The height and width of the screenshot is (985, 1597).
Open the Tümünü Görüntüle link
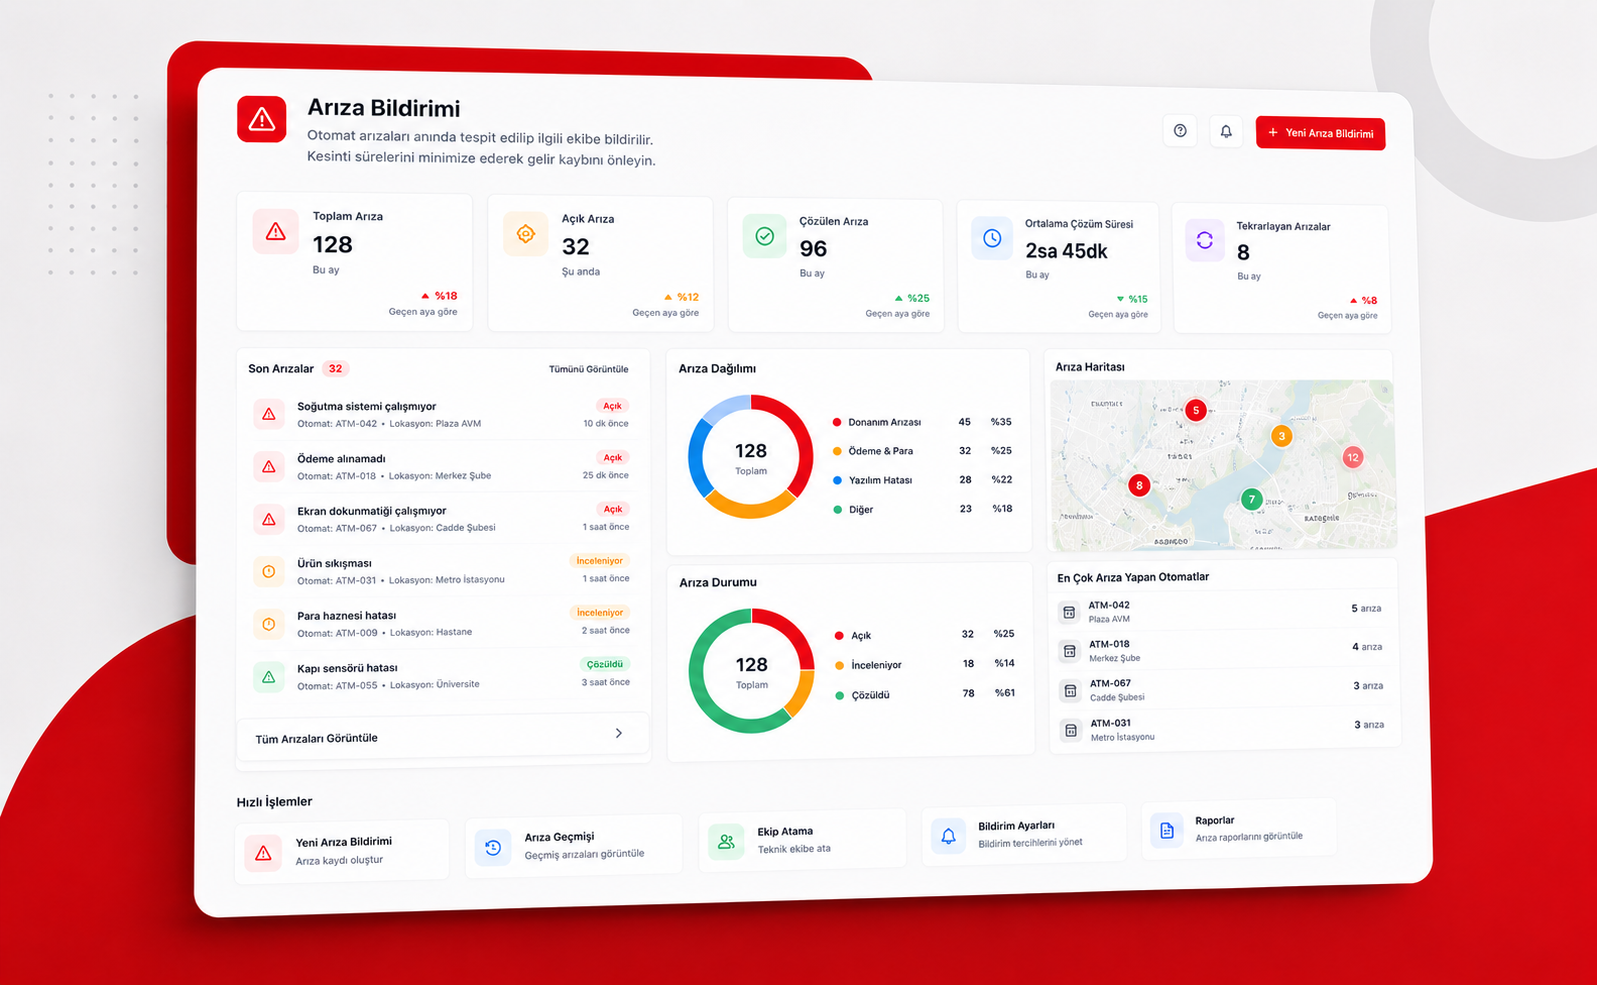(x=588, y=369)
